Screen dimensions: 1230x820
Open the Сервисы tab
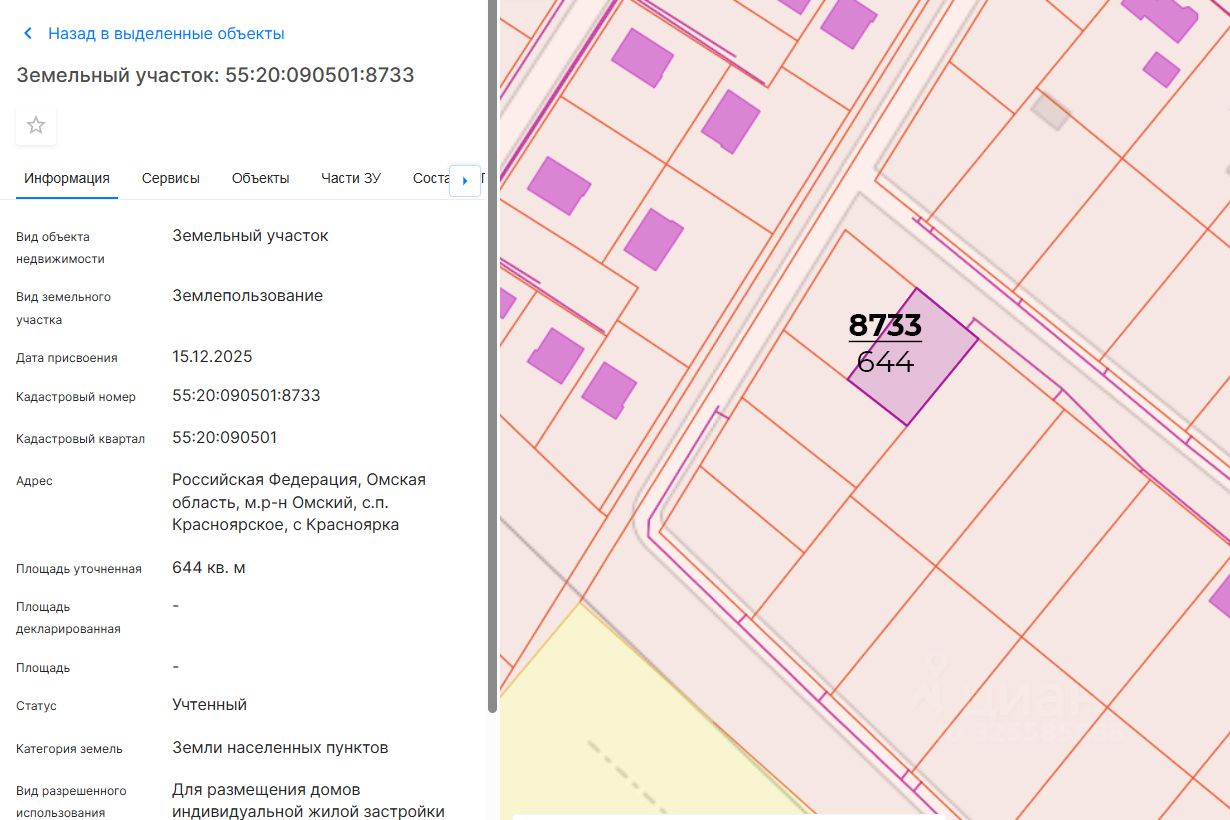tap(171, 179)
